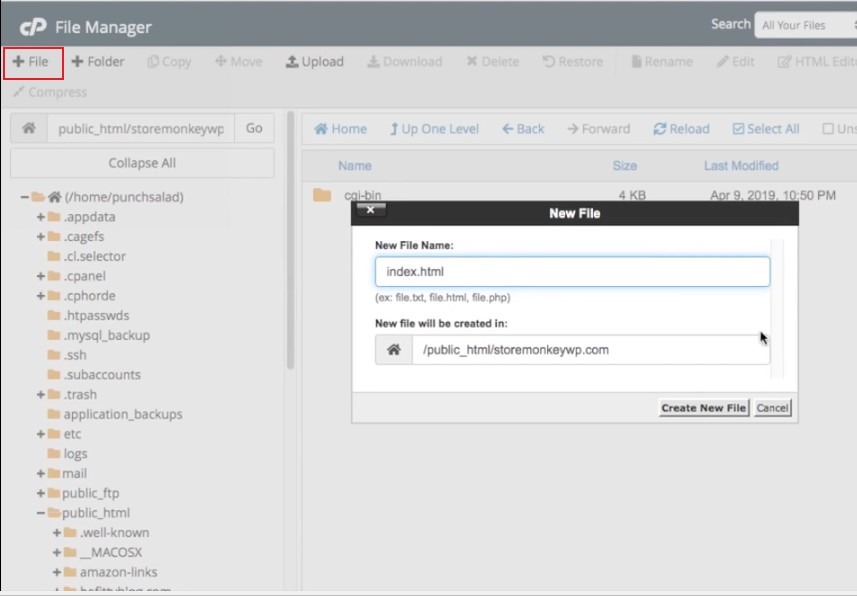This screenshot has width=857, height=596.
Task: Create a new folder with +Folder
Action: click(x=98, y=62)
